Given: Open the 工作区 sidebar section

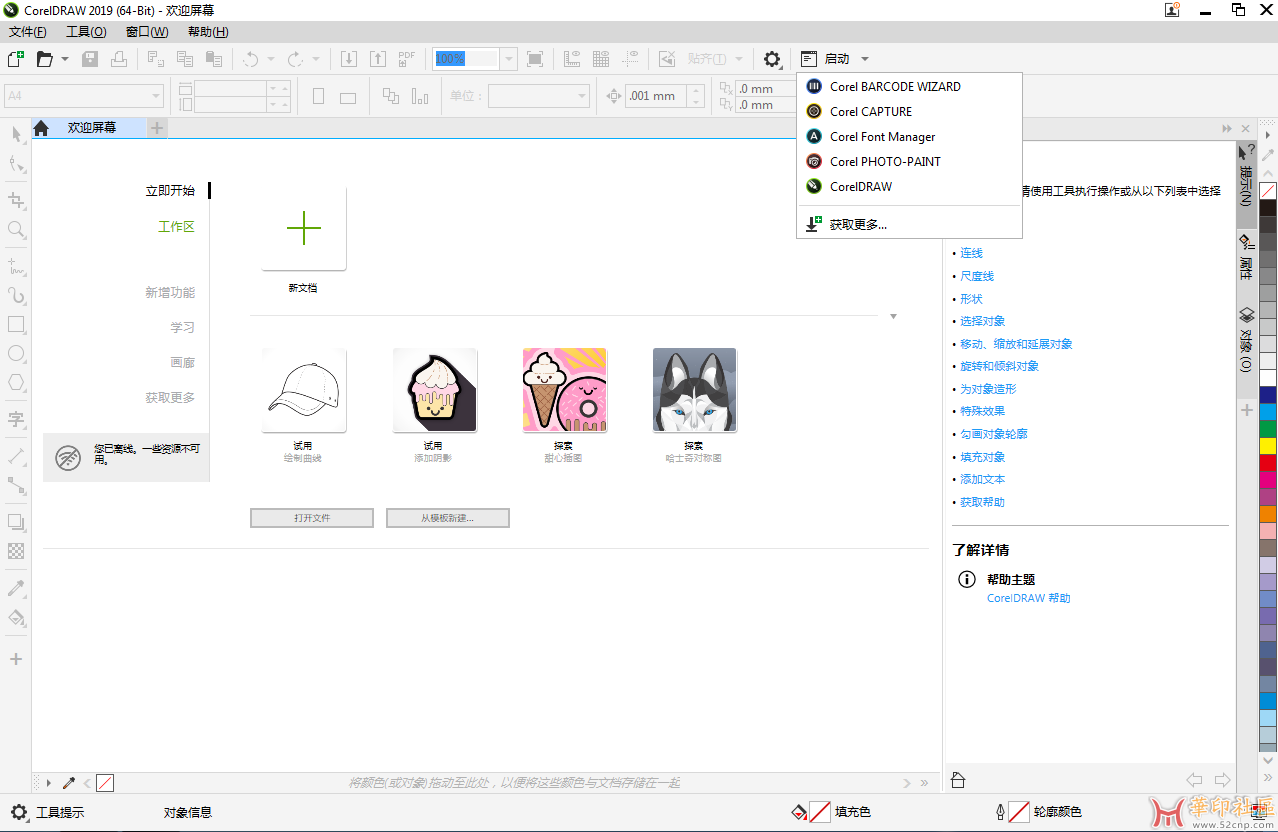Looking at the screenshot, I should coord(177,227).
